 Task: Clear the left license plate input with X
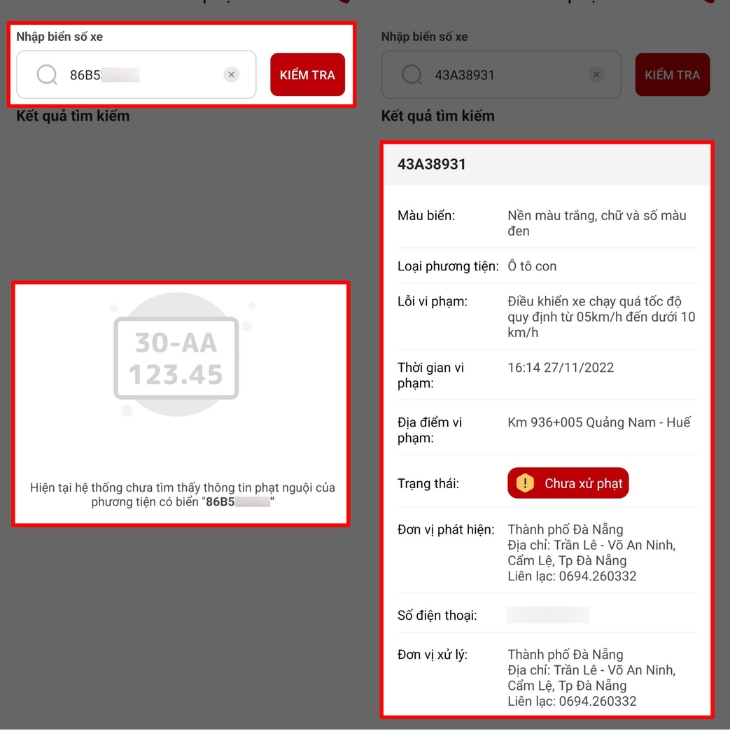point(231,75)
